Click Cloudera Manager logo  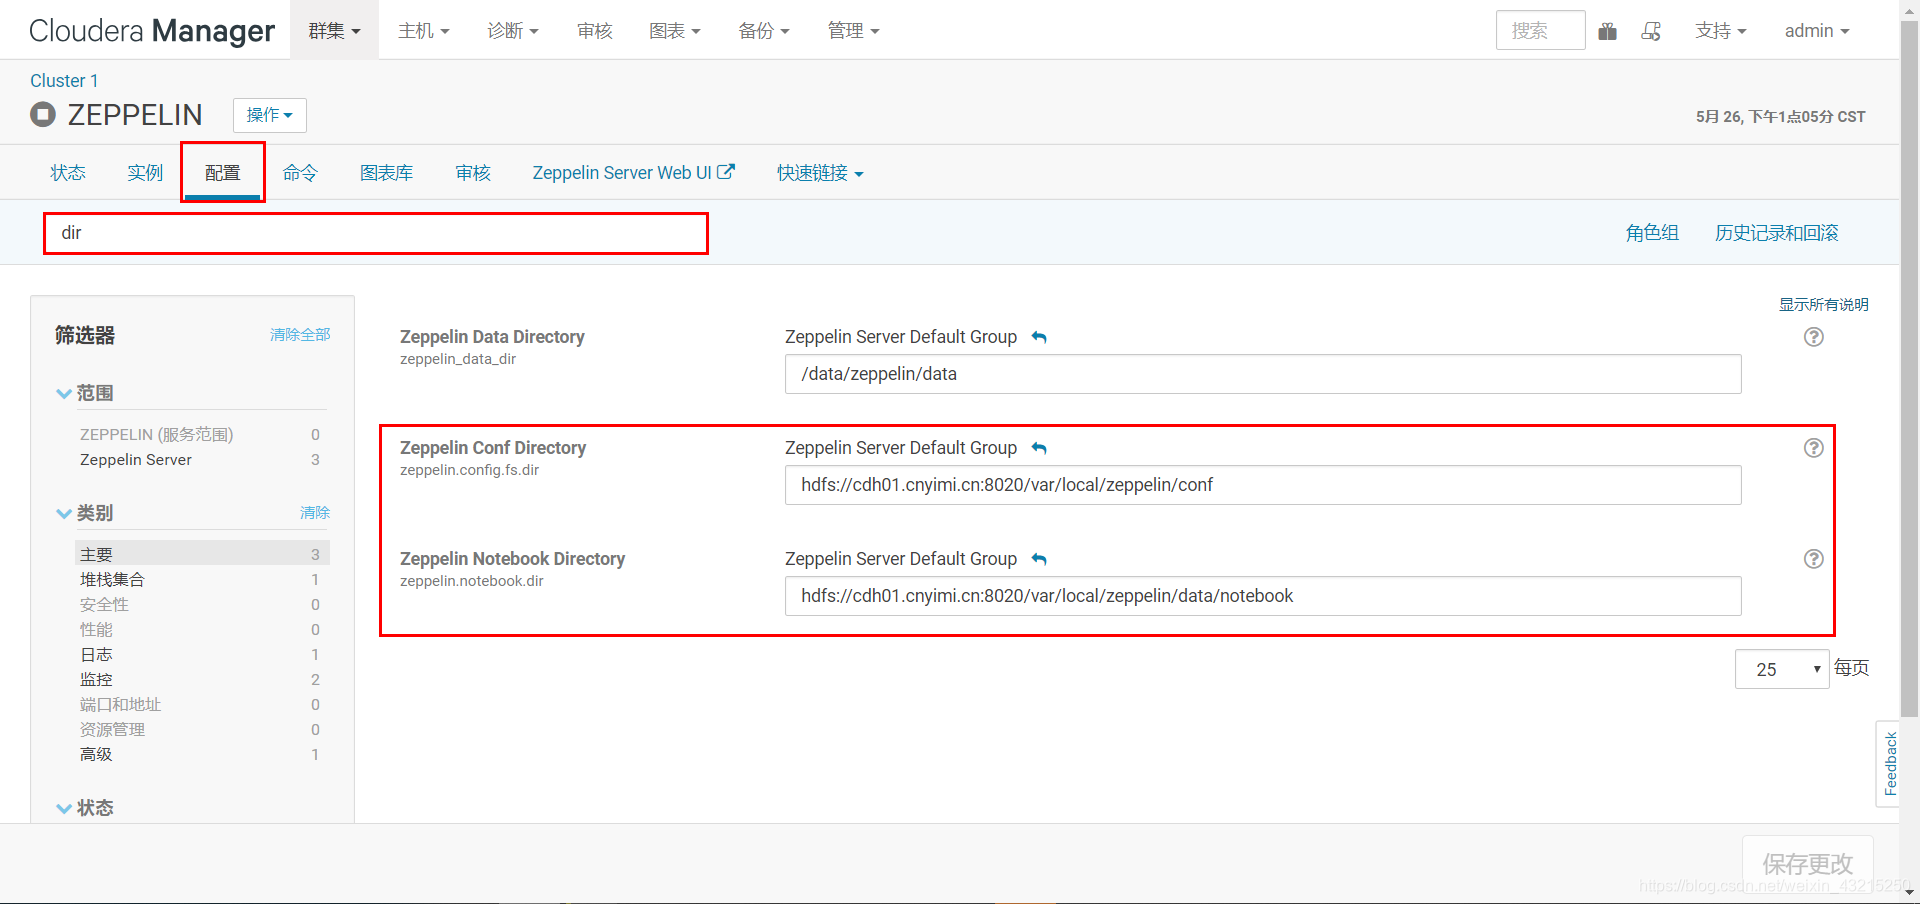point(152,31)
